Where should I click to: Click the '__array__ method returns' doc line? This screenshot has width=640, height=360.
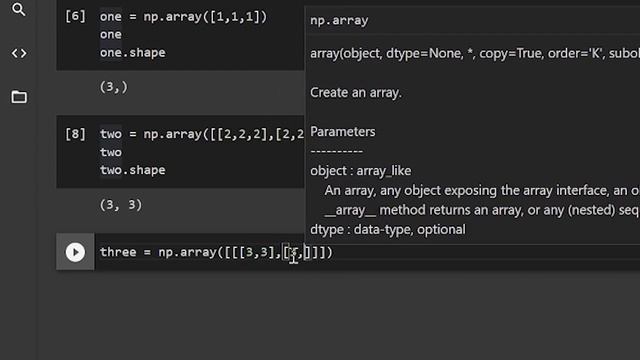pos(482,210)
